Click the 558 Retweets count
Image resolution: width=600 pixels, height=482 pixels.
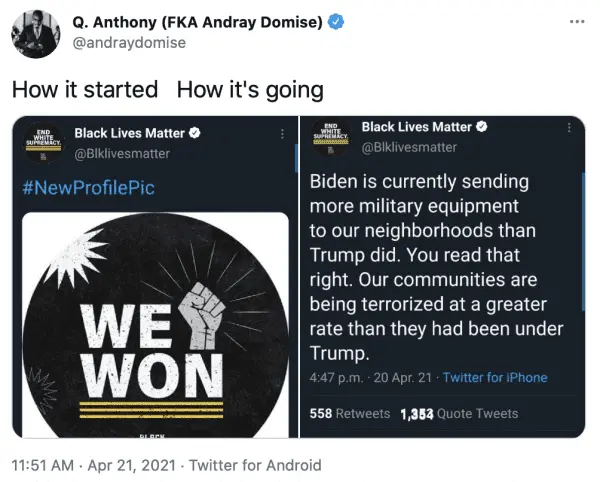click(349, 413)
